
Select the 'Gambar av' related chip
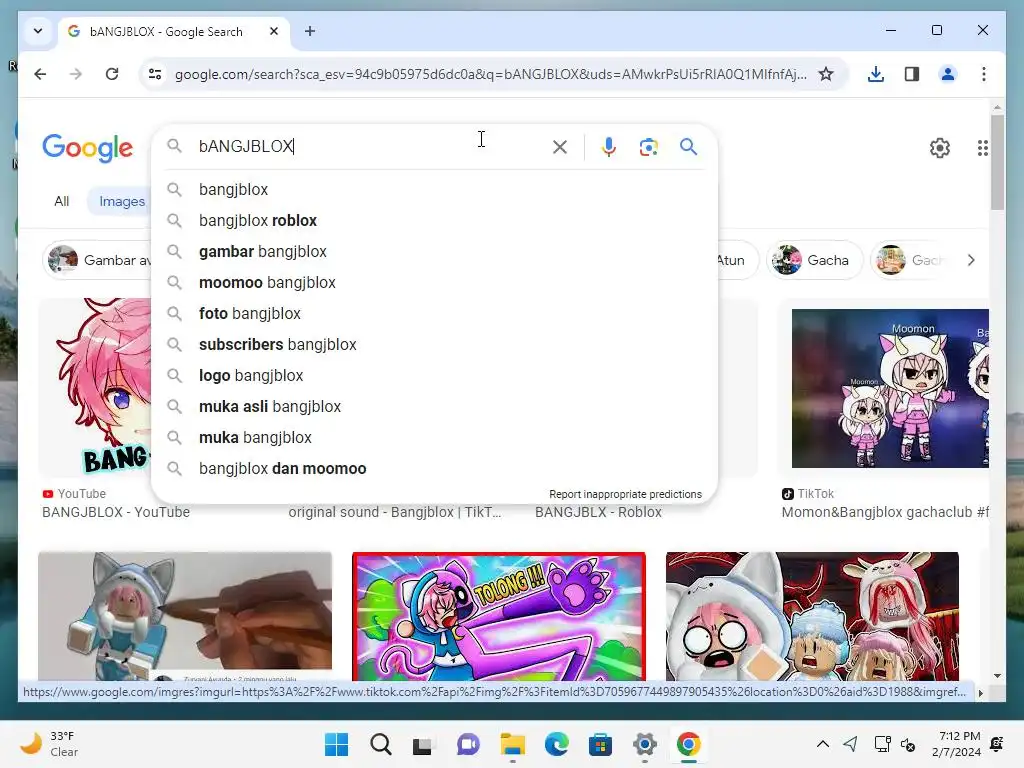coord(98,260)
